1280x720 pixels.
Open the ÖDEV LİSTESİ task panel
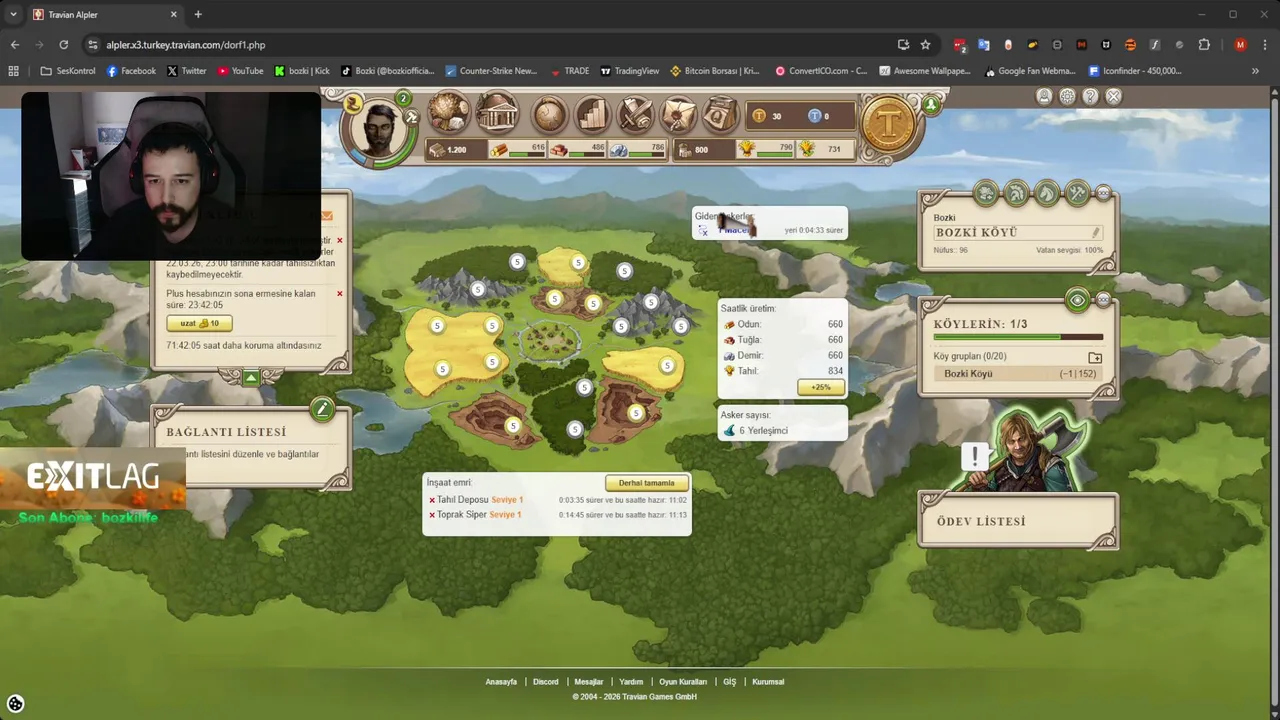[x=1018, y=521]
